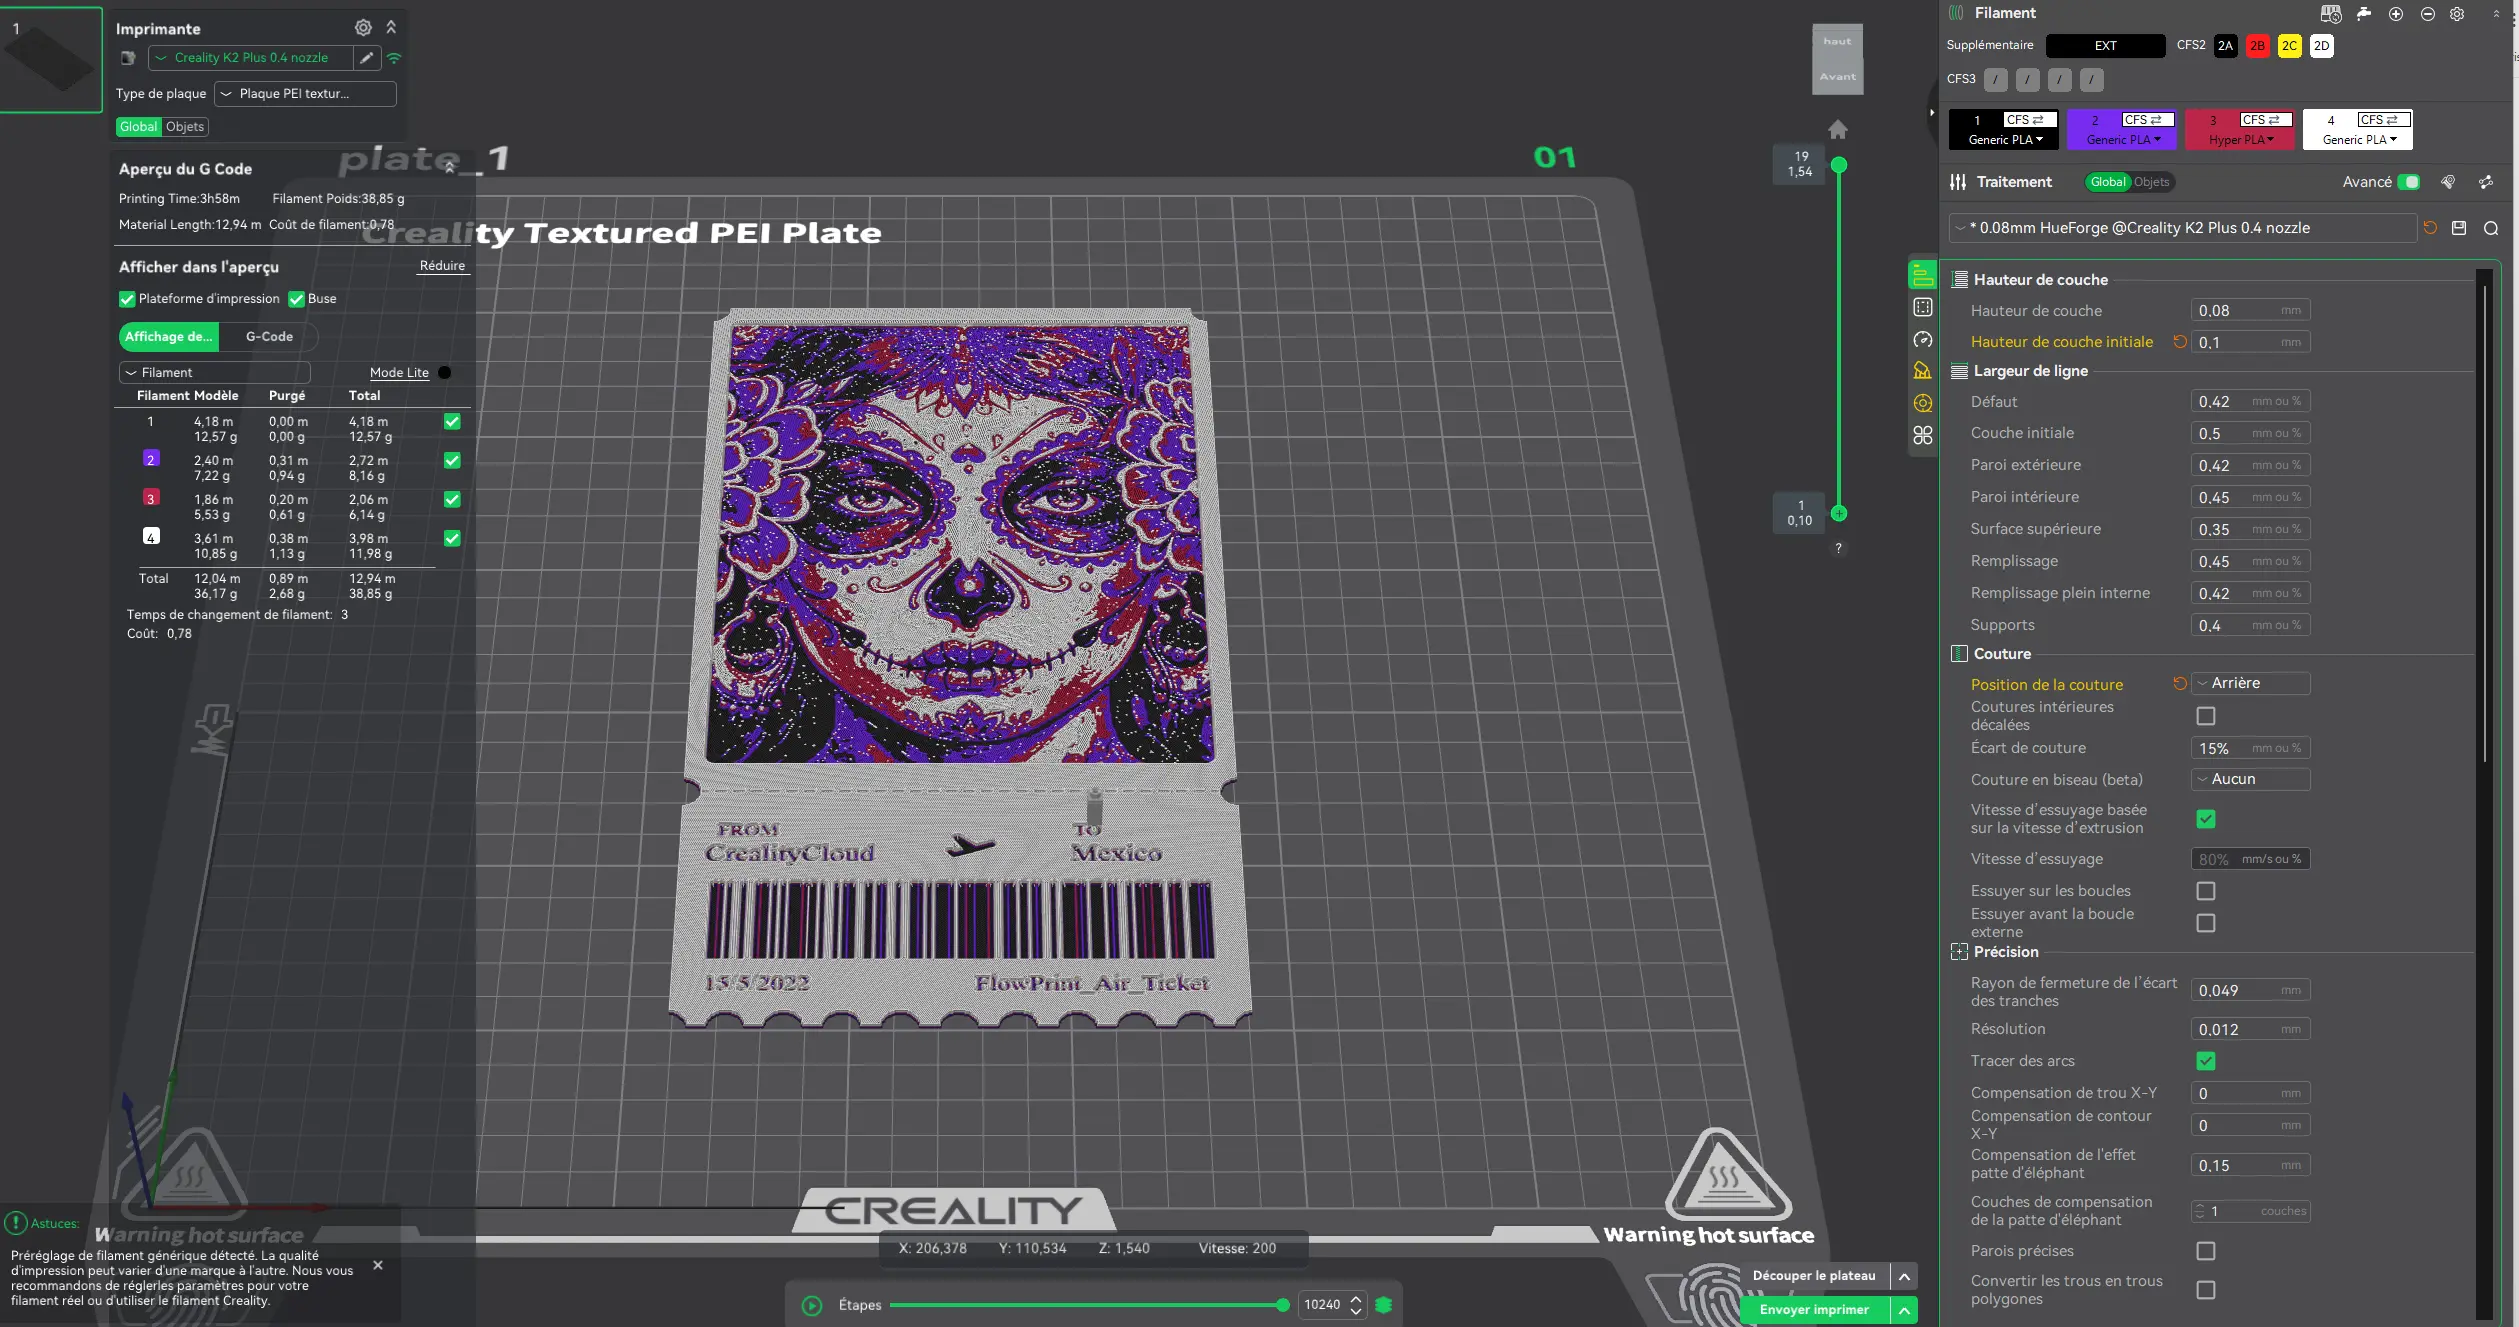Viewport: 2519px width, 1327px height.
Task: Click the compare presets icon near Avancé
Action: click(2448, 182)
